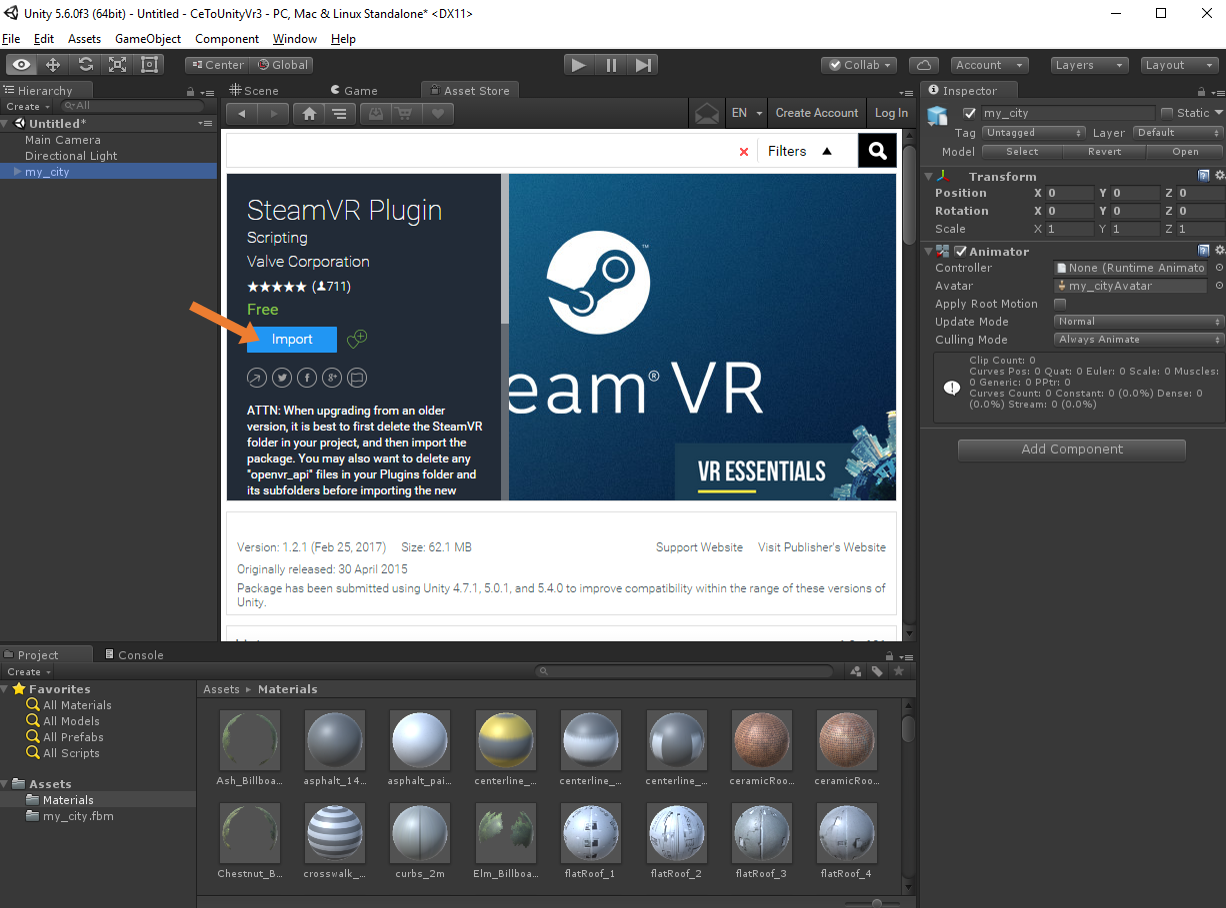Open Update Mode dropdown set to Normal
This screenshot has width=1226, height=908.
point(1139,322)
